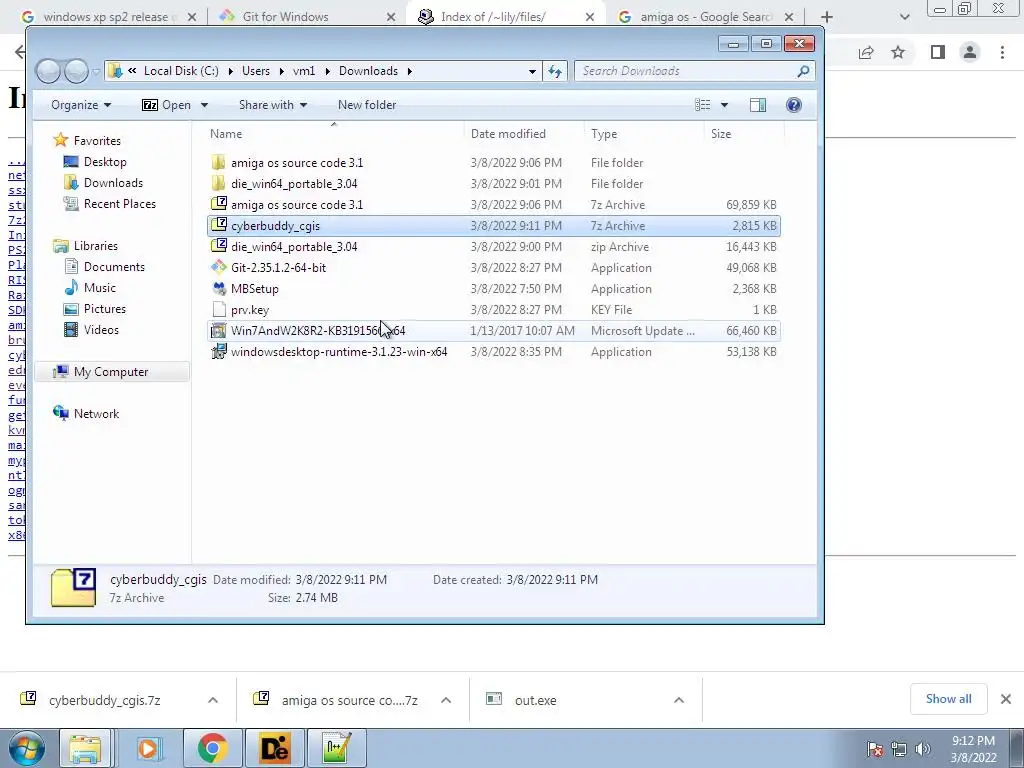
Task: Open Explorer help question mark
Action: tap(793, 105)
